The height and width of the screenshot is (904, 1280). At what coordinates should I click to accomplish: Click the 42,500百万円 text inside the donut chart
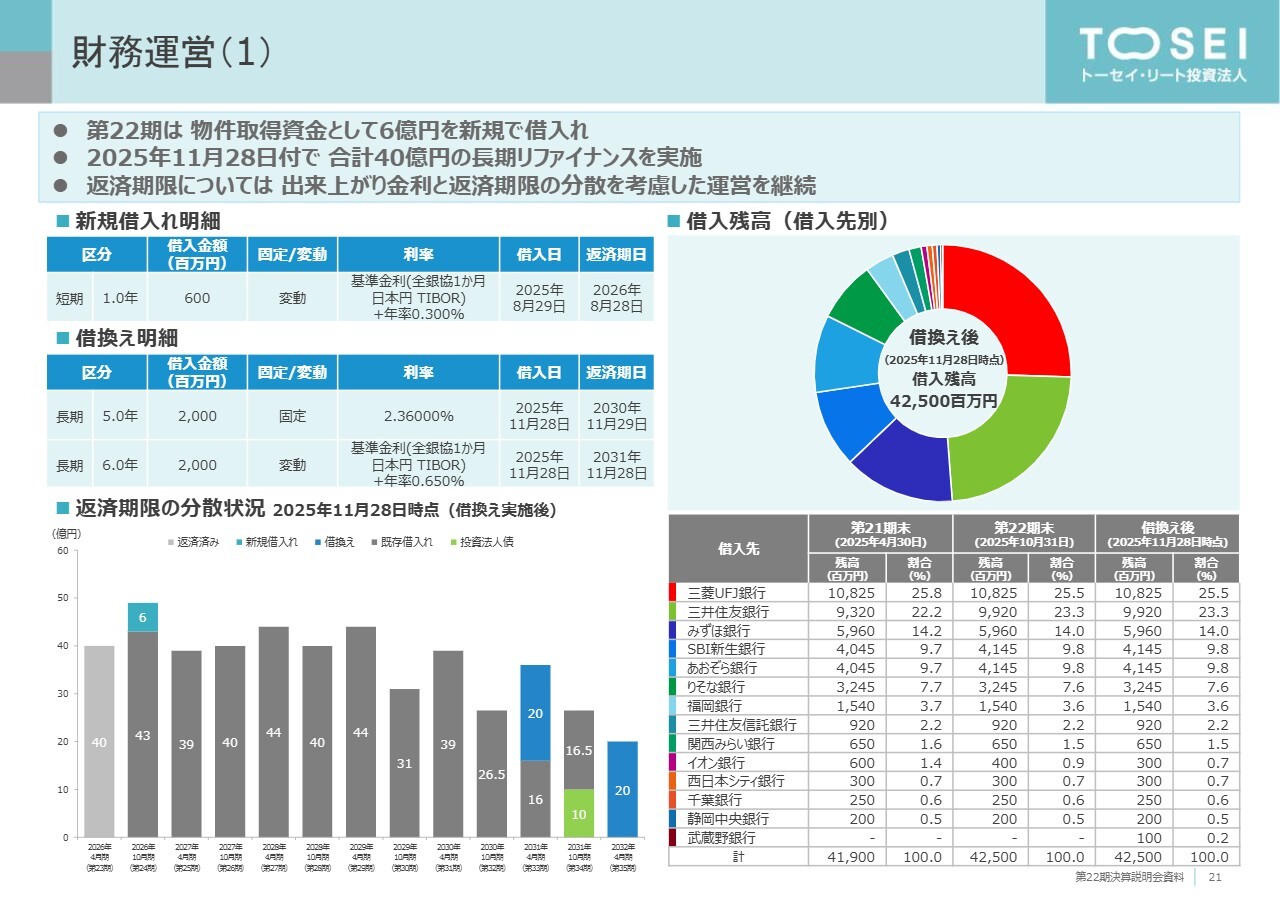(x=943, y=401)
